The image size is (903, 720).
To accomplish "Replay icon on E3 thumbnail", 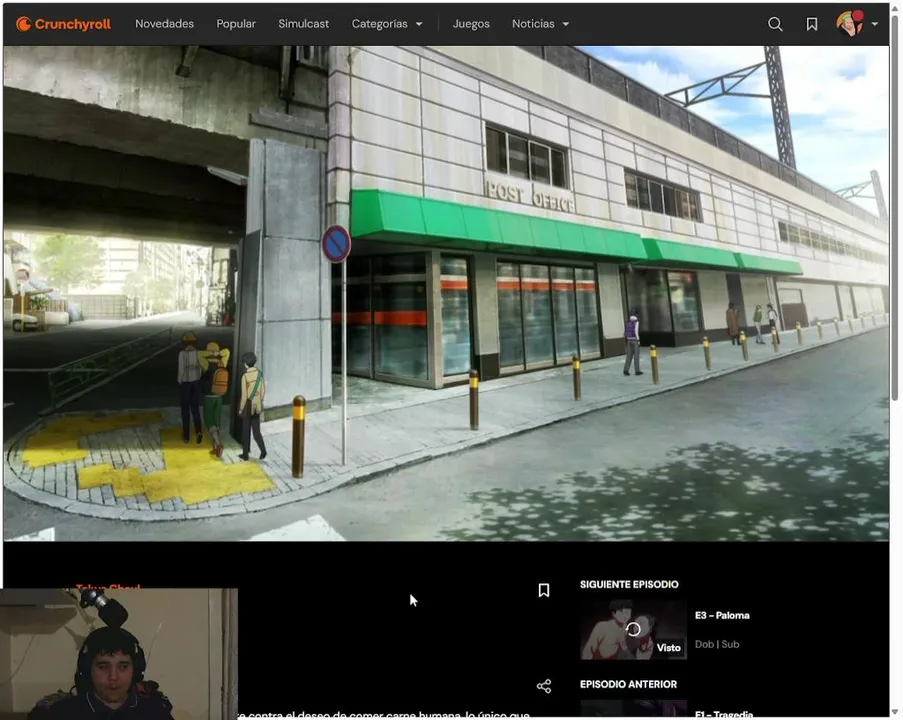I will point(633,629).
